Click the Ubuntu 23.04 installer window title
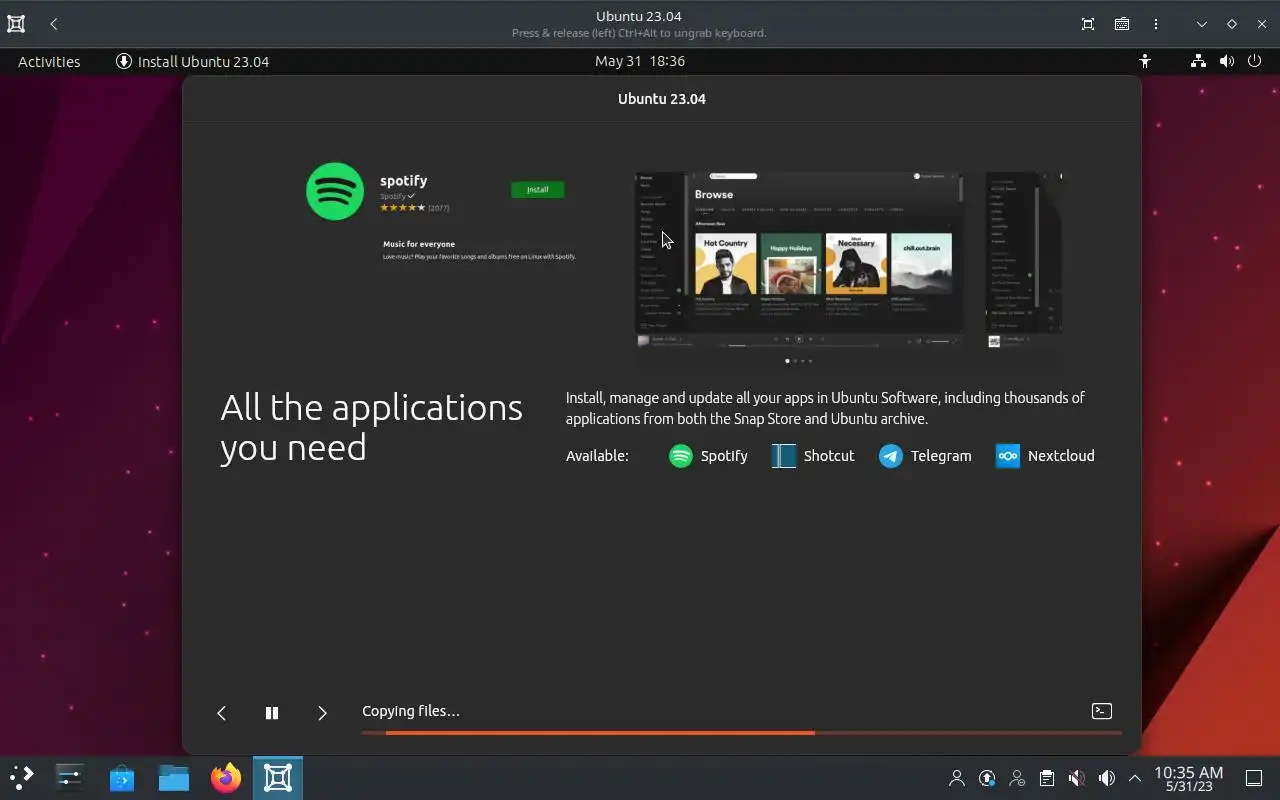Screen dimensions: 1280x800 coord(662,99)
